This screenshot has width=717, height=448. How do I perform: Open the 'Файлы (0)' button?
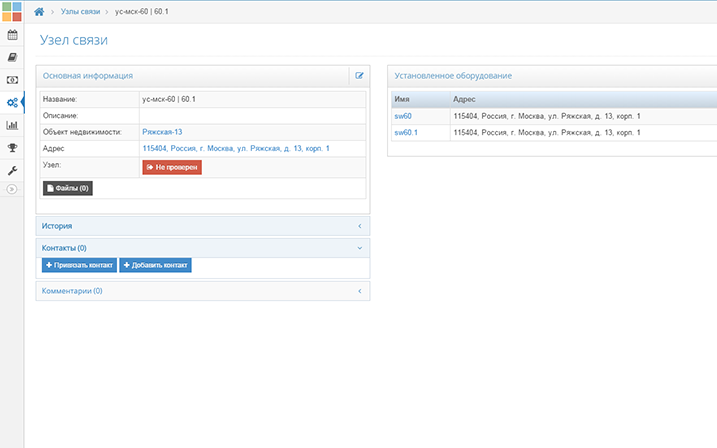pyautogui.click(x=67, y=188)
